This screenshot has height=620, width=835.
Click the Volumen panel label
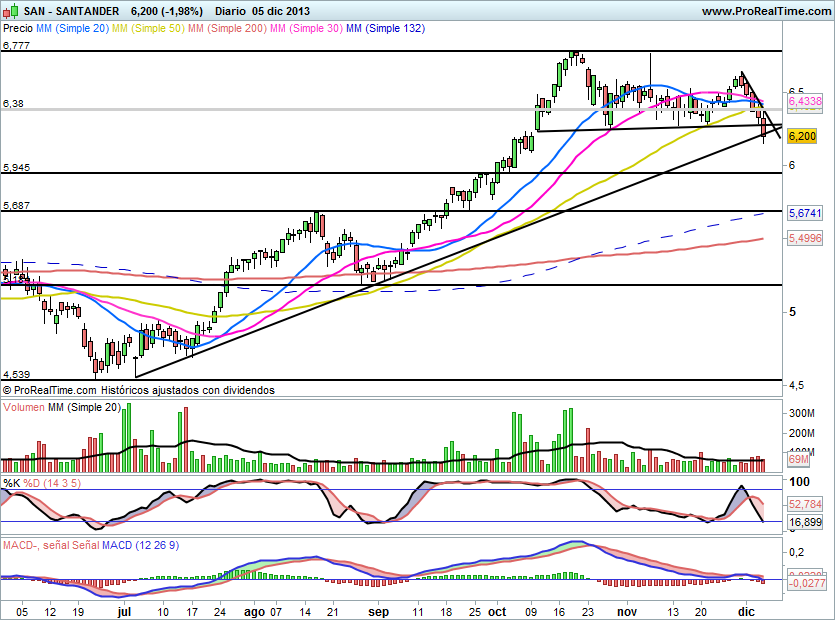coord(24,407)
